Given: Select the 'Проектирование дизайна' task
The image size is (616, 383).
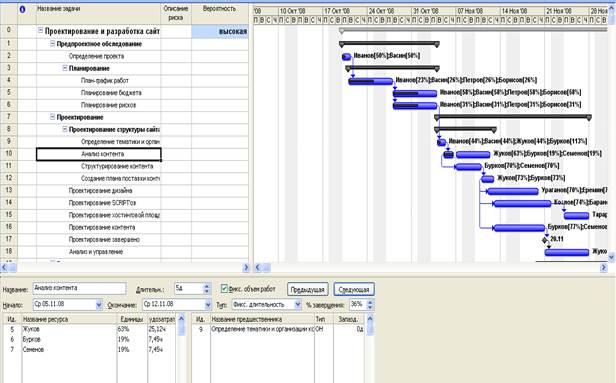Looking at the screenshot, I should 100,191.
